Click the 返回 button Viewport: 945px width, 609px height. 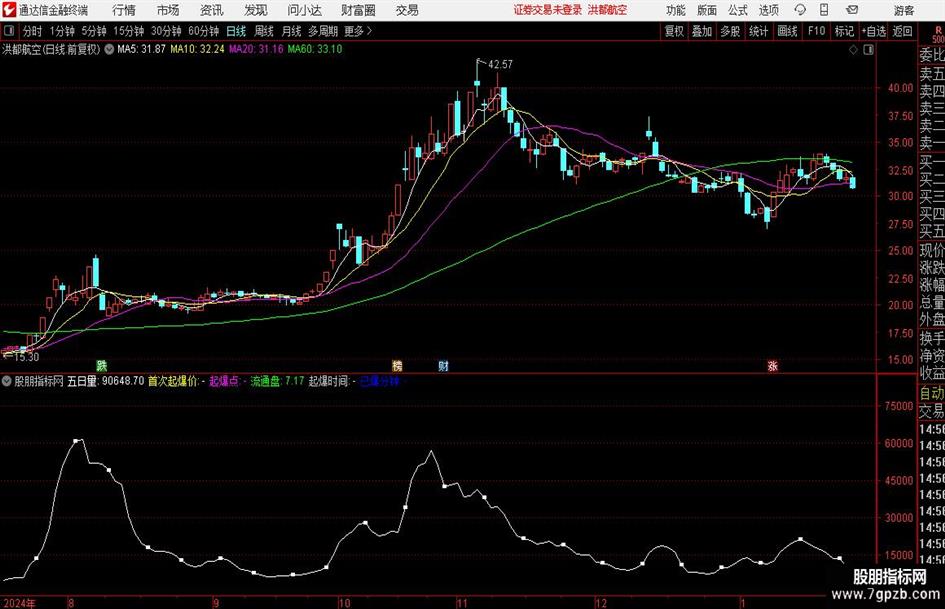pos(902,31)
